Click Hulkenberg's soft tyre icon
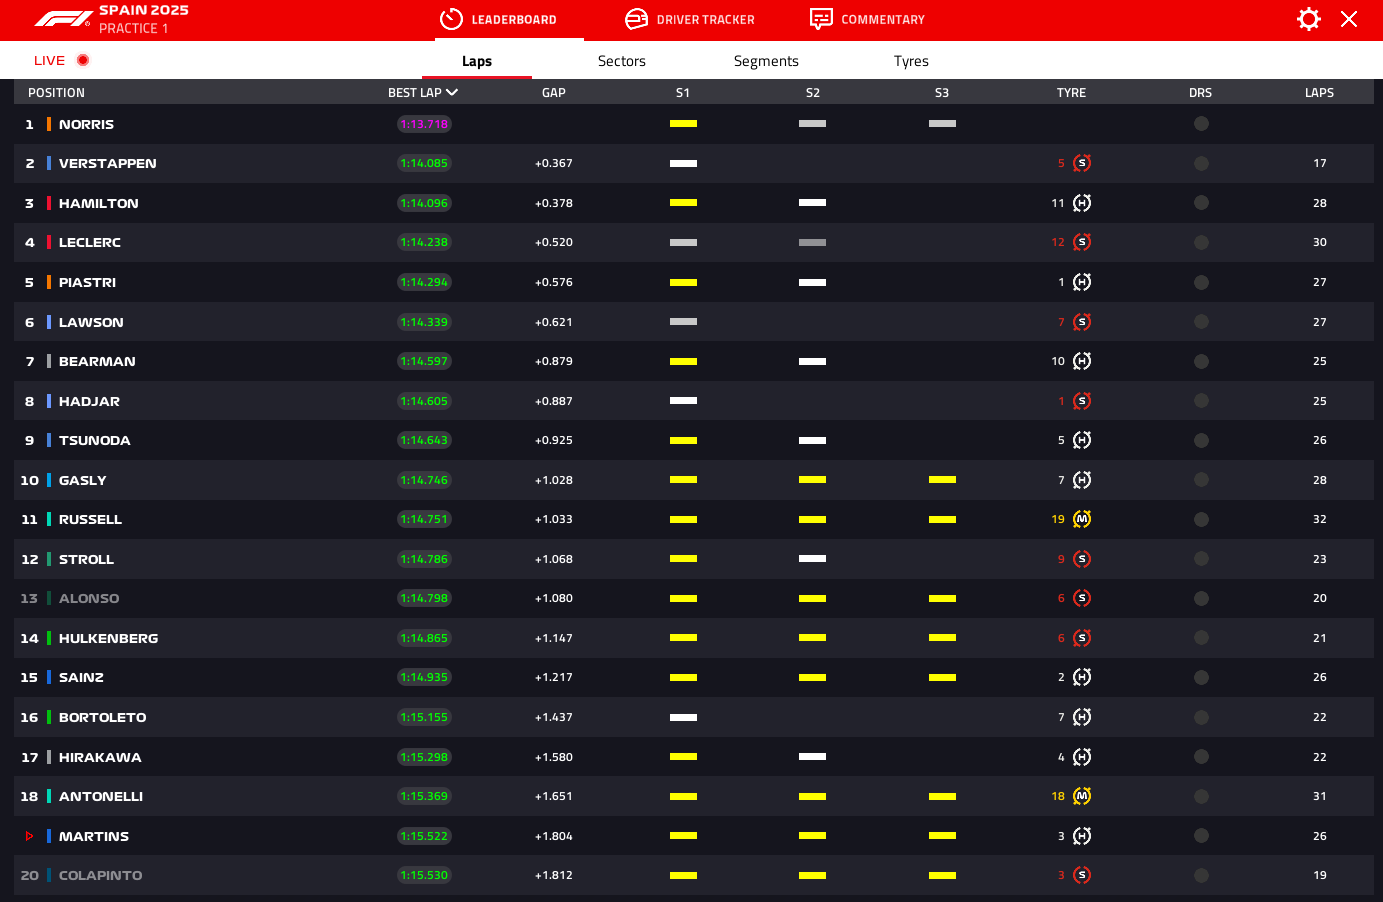1383x902 pixels. [x=1082, y=638]
